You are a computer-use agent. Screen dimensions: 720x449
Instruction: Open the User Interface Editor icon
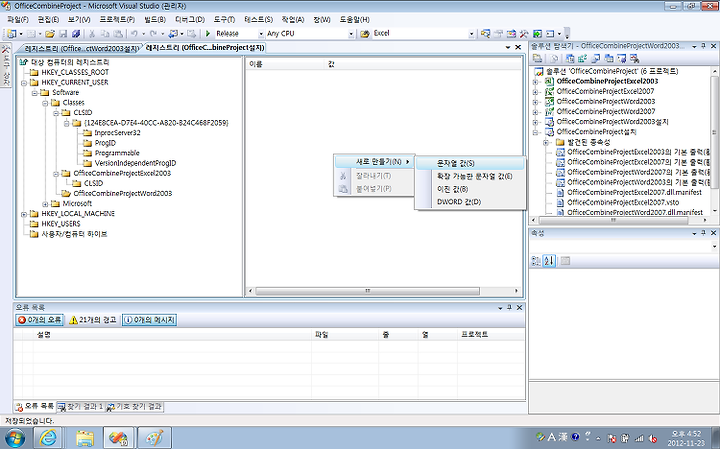[x=609, y=58]
